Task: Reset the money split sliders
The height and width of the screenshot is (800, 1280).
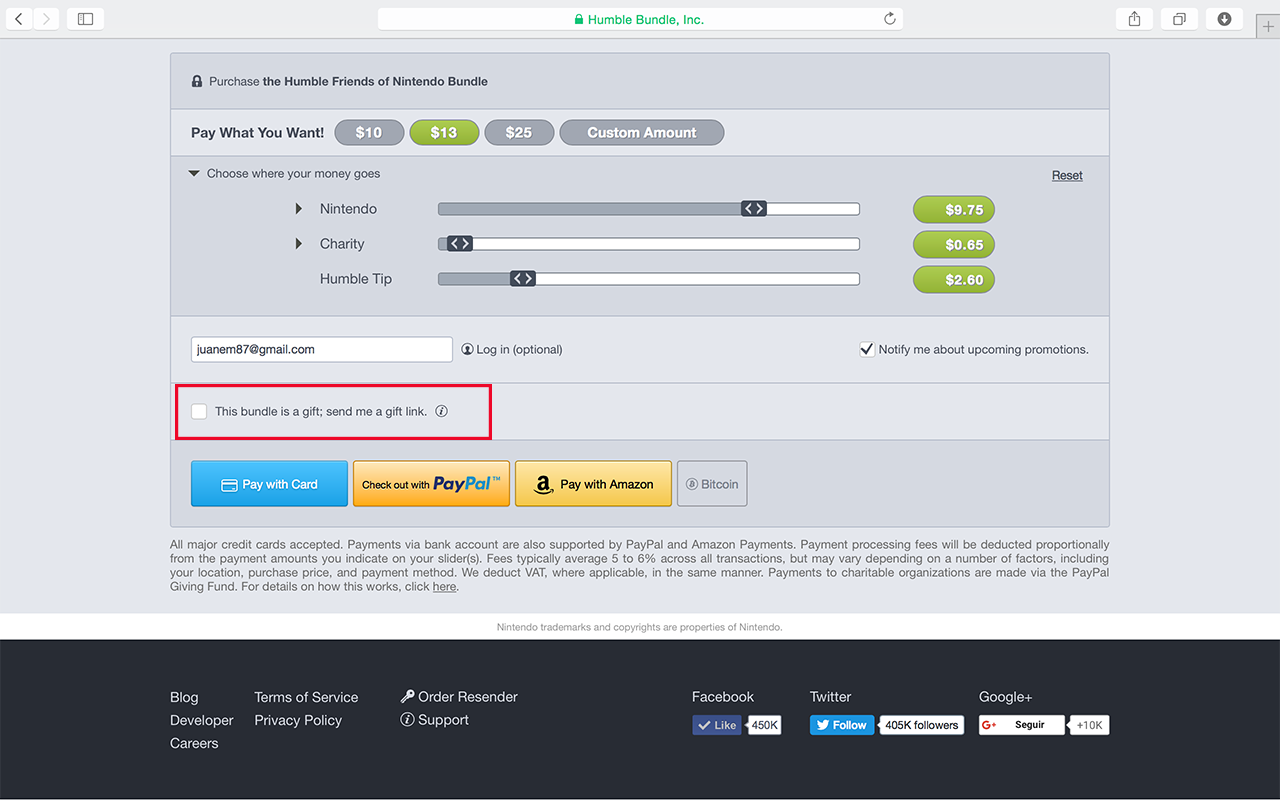Action: click(x=1067, y=175)
